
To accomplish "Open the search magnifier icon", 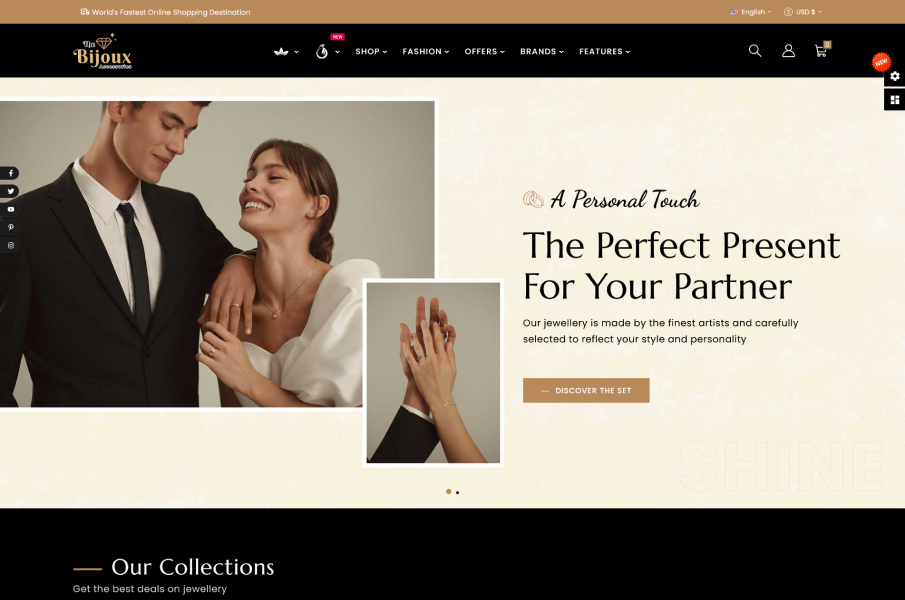I will (x=754, y=51).
